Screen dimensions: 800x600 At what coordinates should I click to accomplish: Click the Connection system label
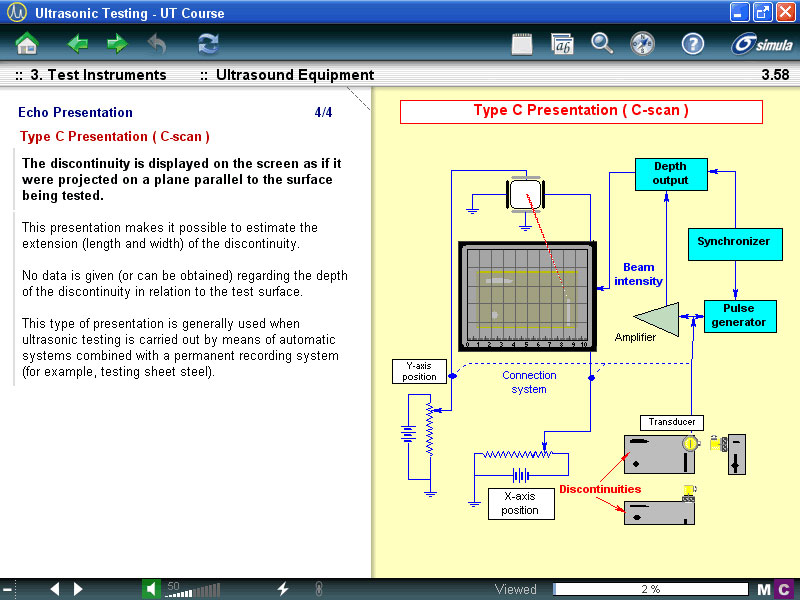coord(529,382)
